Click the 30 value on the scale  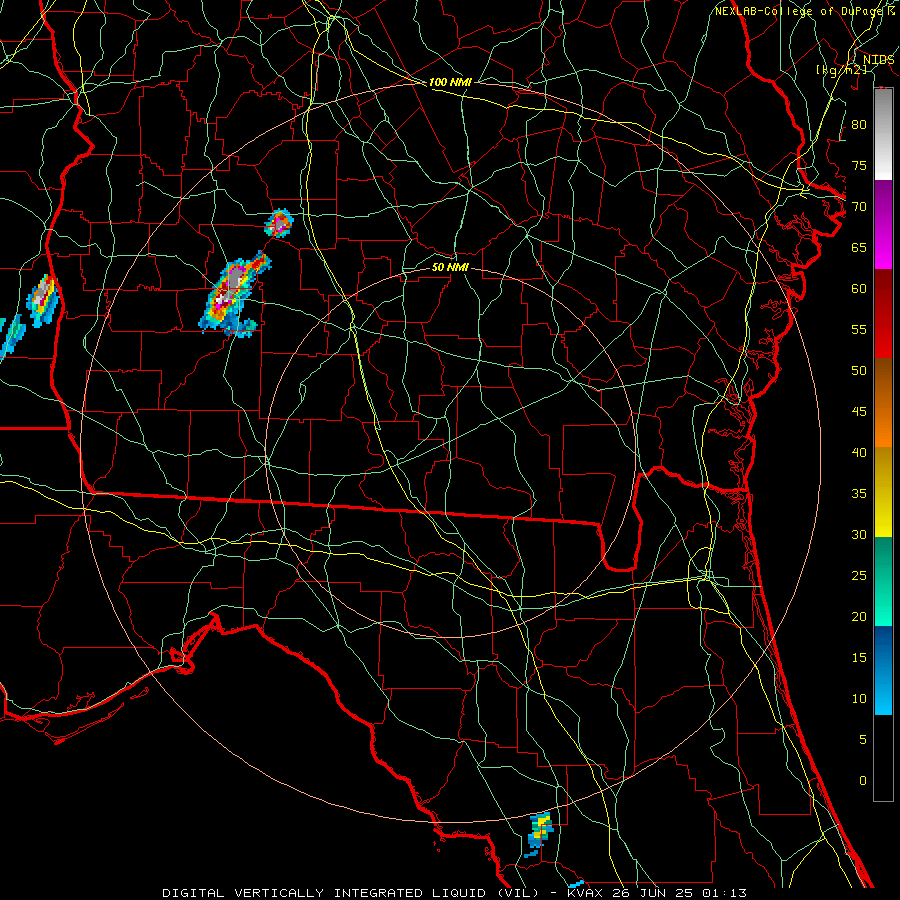tap(859, 535)
